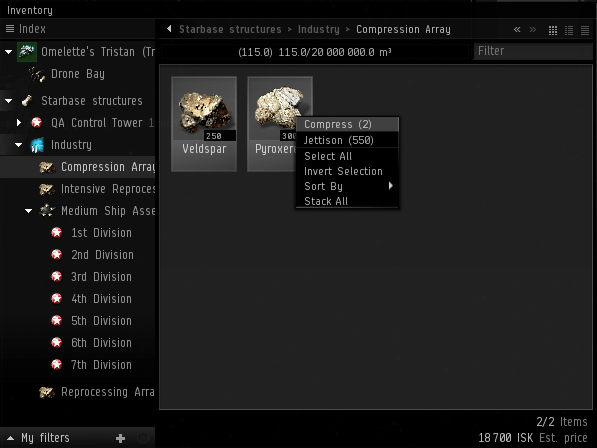Click the Intensive Reprocessing Array icon

coord(47,189)
